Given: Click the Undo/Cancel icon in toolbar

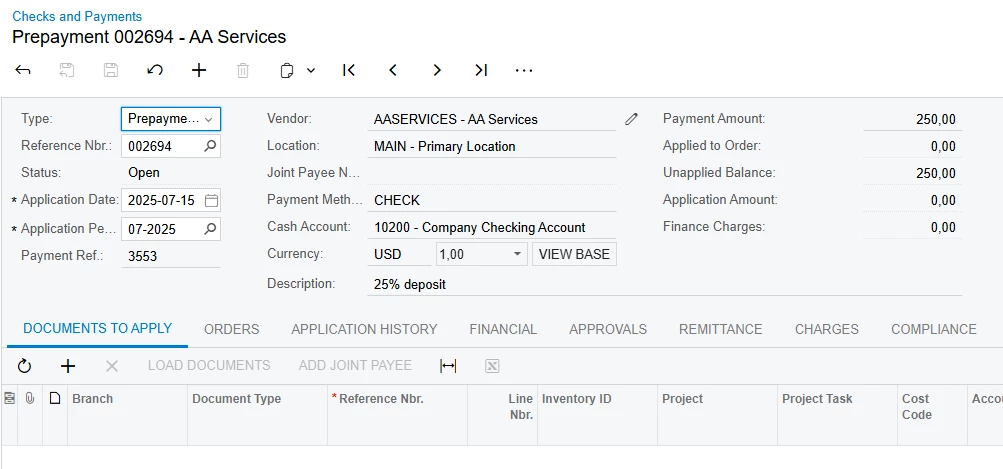Looking at the screenshot, I should (155, 70).
